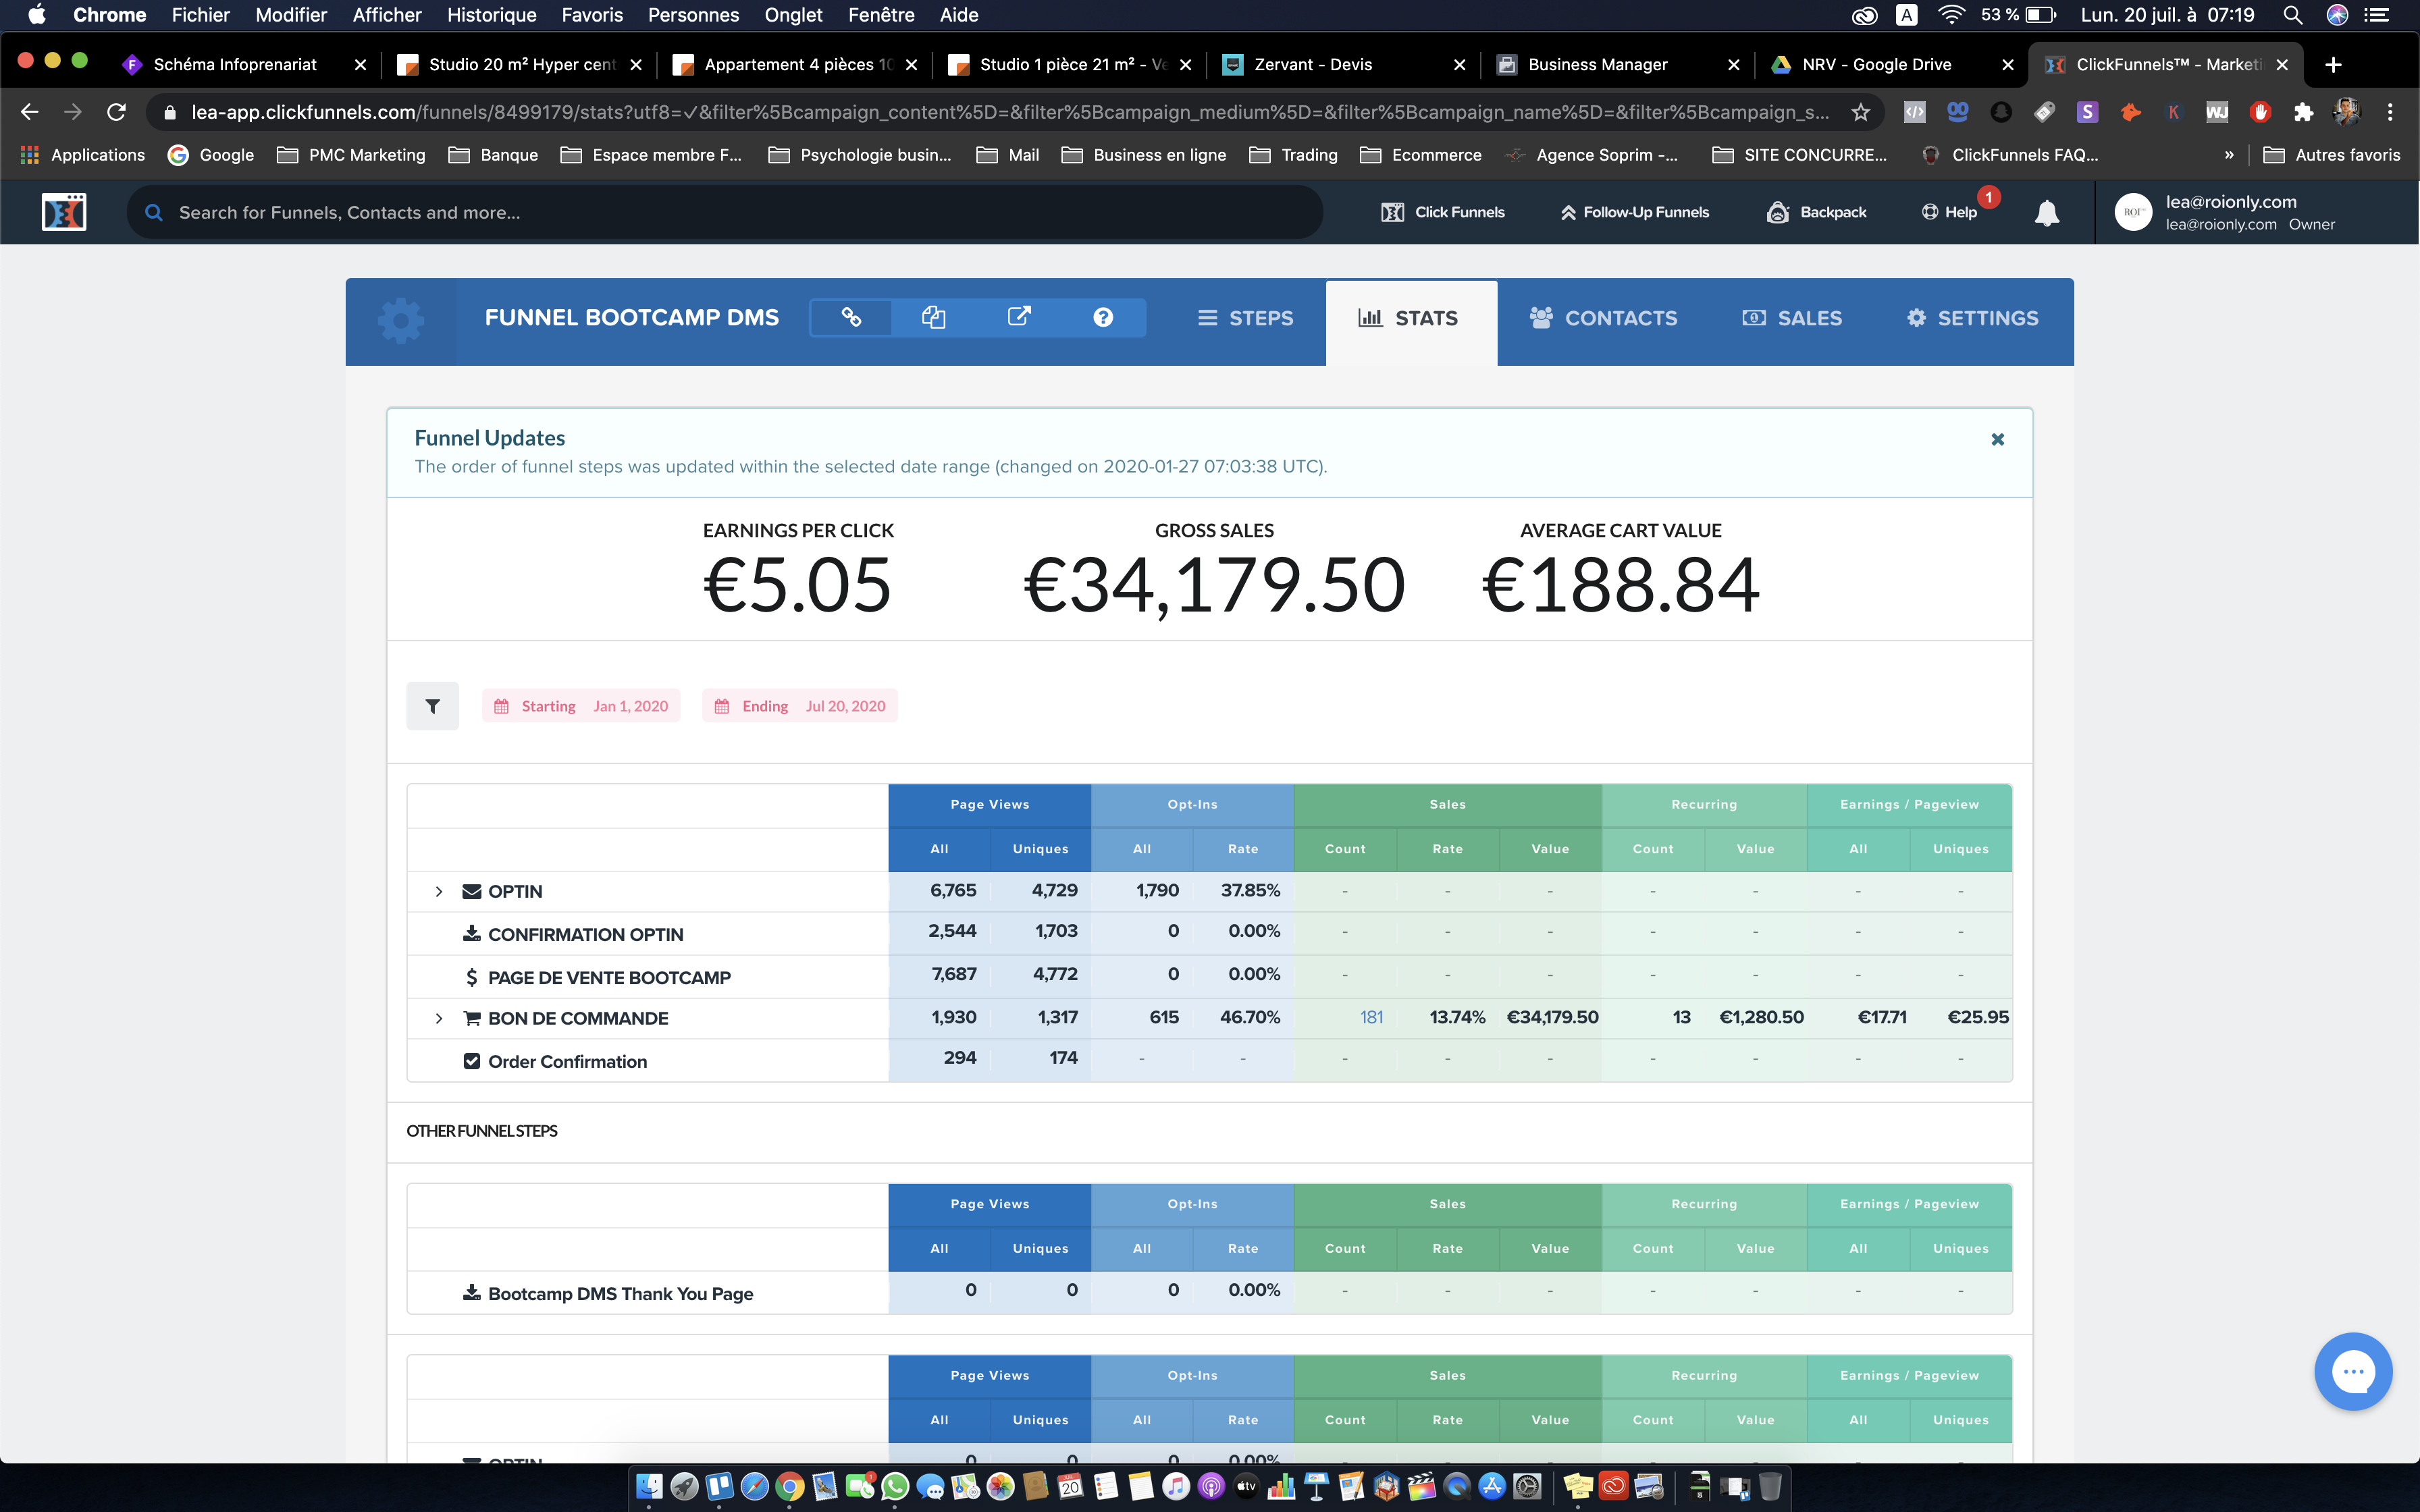2420x1512 pixels.
Task: Click the ClickFunnels logo in header
Action: click(64, 212)
